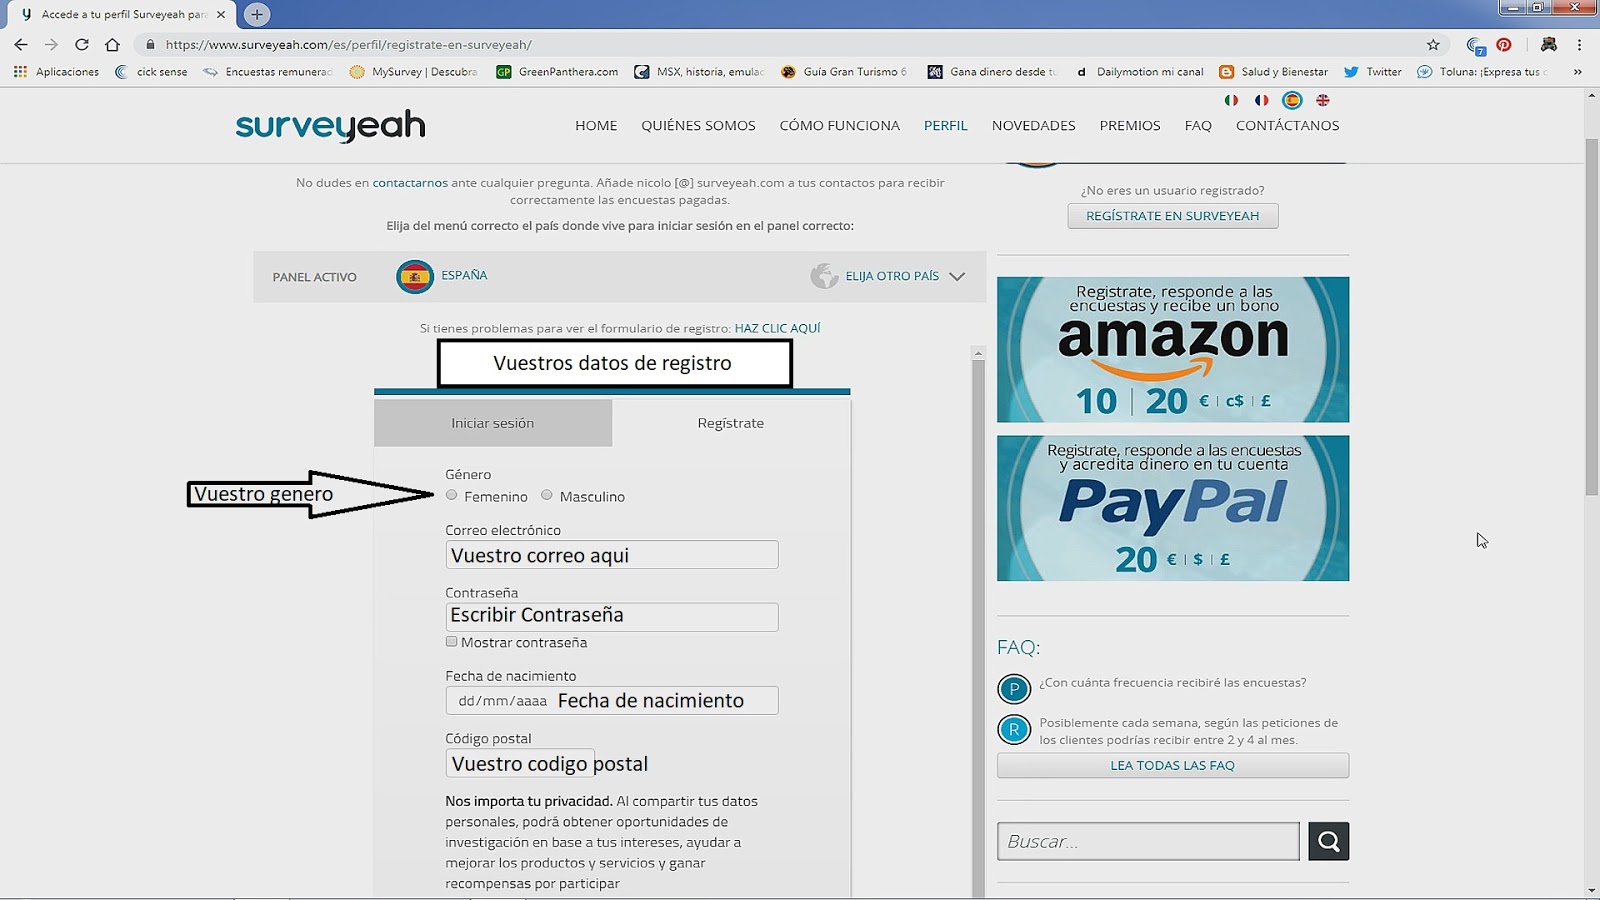Focus the Código postal field
The width and height of the screenshot is (1600, 900).
point(520,763)
